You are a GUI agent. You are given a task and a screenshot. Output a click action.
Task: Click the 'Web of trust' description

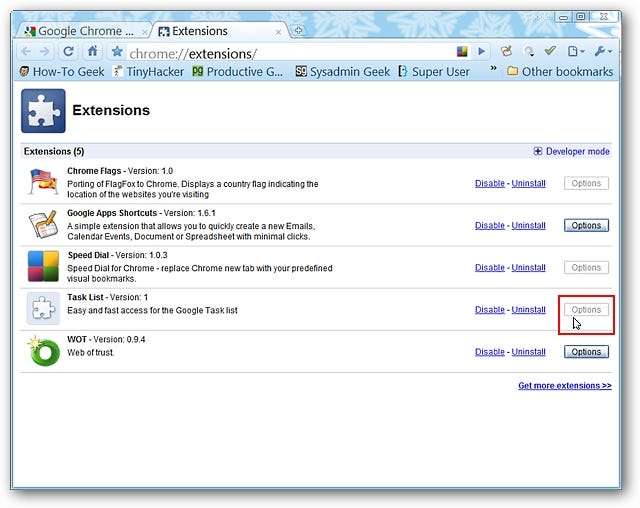click(x=90, y=353)
